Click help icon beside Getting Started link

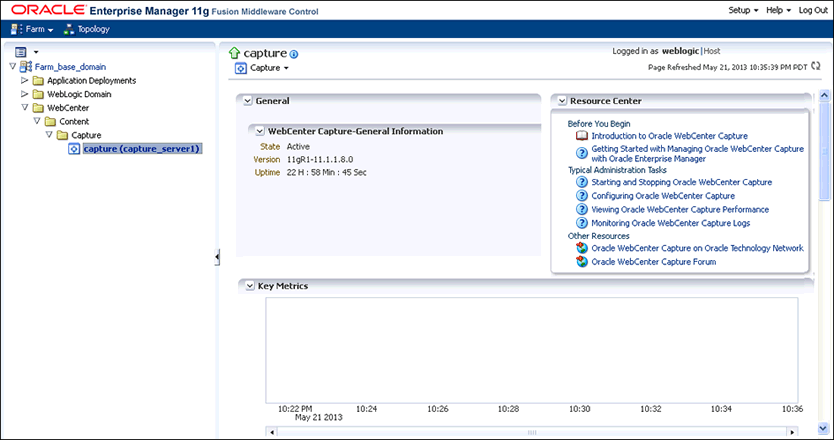[x=582, y=153]
